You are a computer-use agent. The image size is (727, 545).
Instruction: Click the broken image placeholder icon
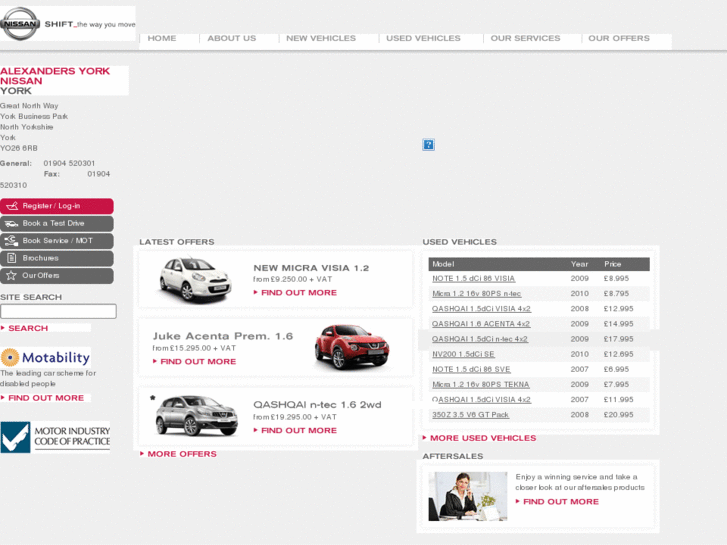[x=428, y=145]
